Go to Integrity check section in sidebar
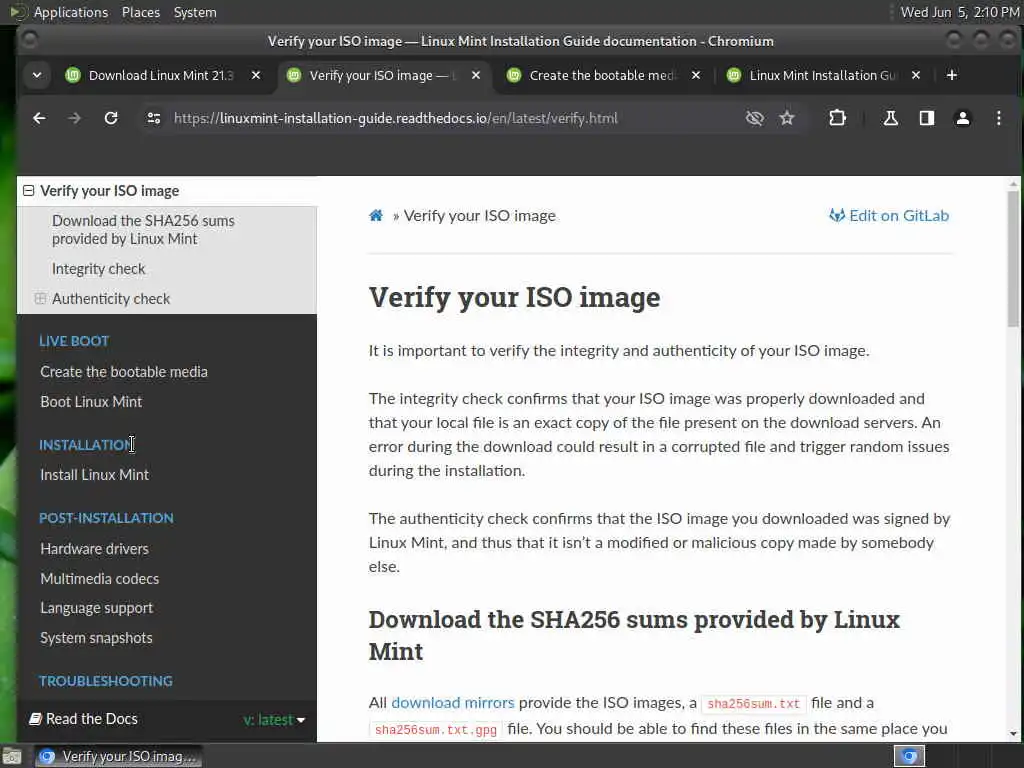 [99, 269]
